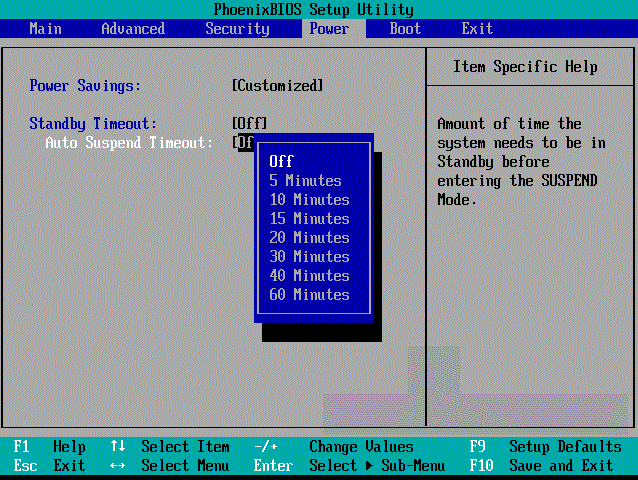Choose 20 Minutes in the popup
Screen dimensions: 638x480
309,238
